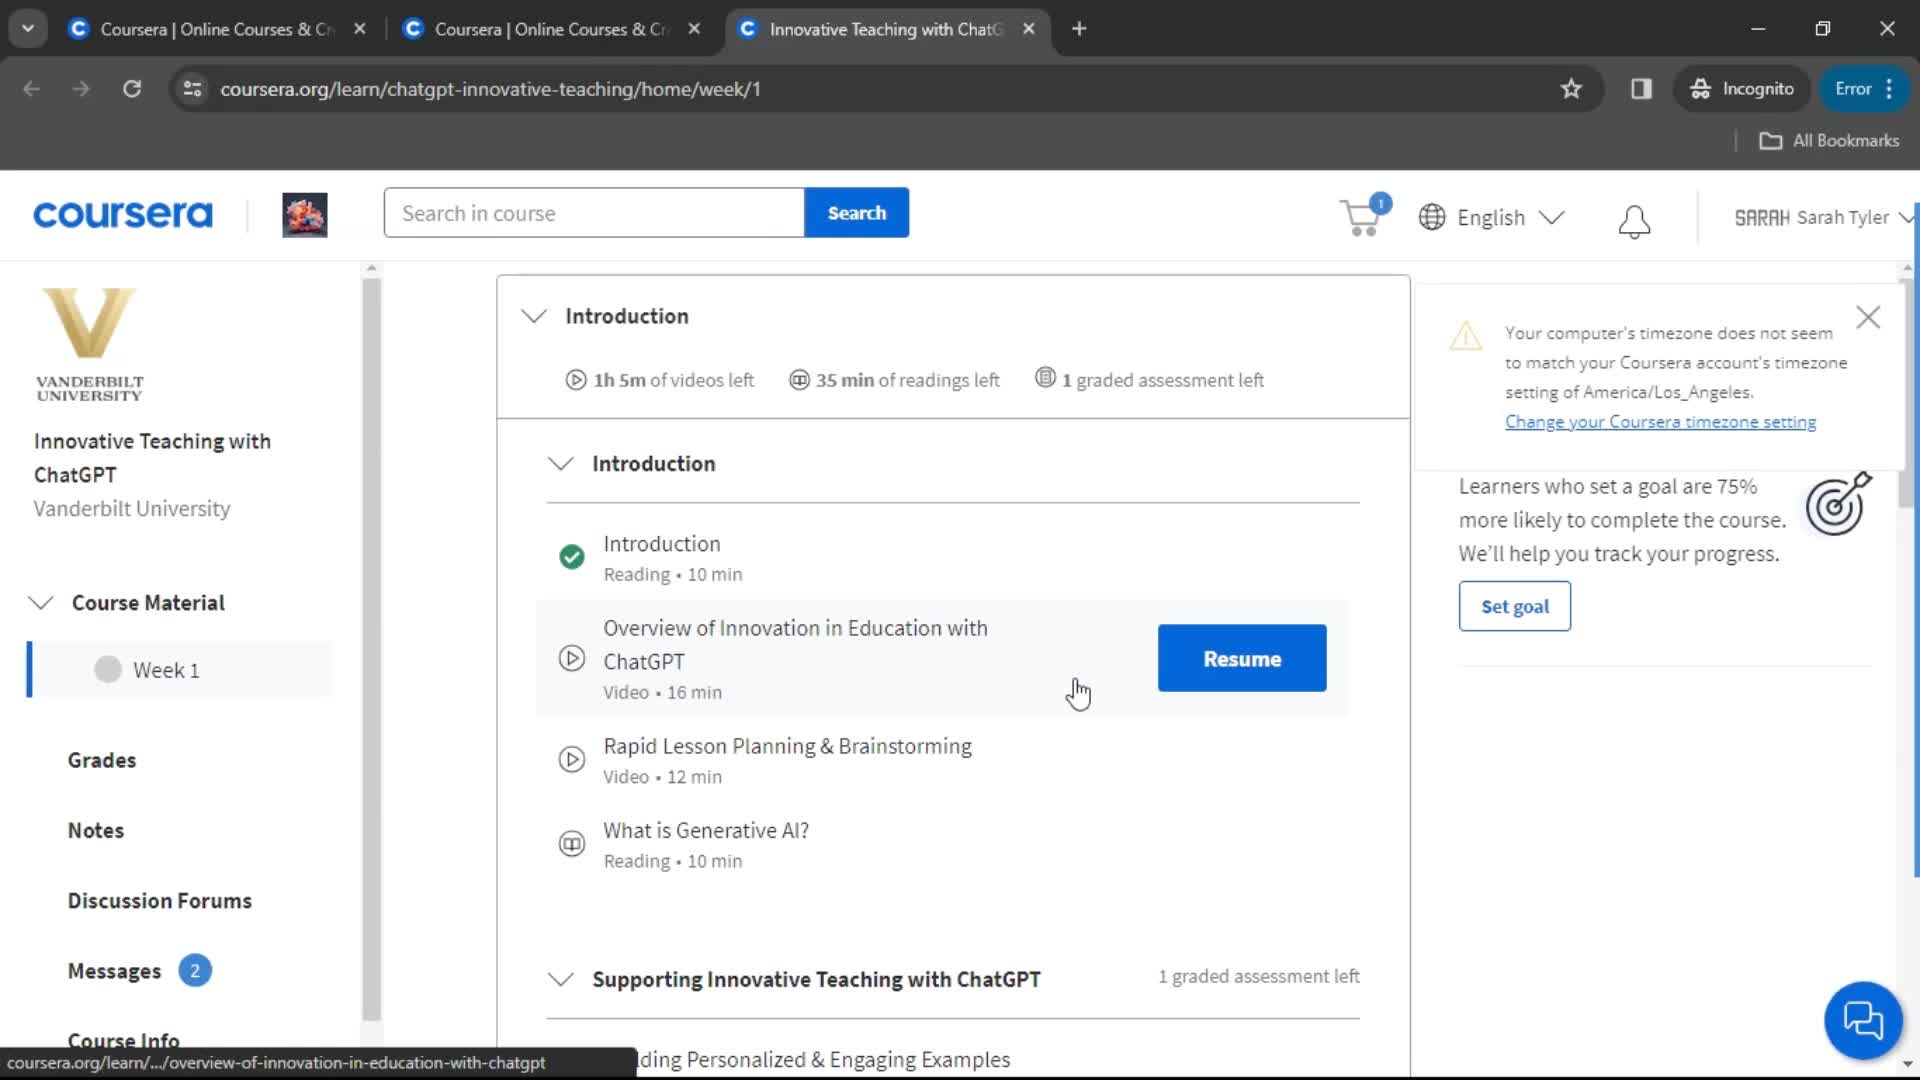The width and height of the screenshot is (1920, 1080).
Task: Click the notifications bell icon
Action: click(x=1635, y=219)
